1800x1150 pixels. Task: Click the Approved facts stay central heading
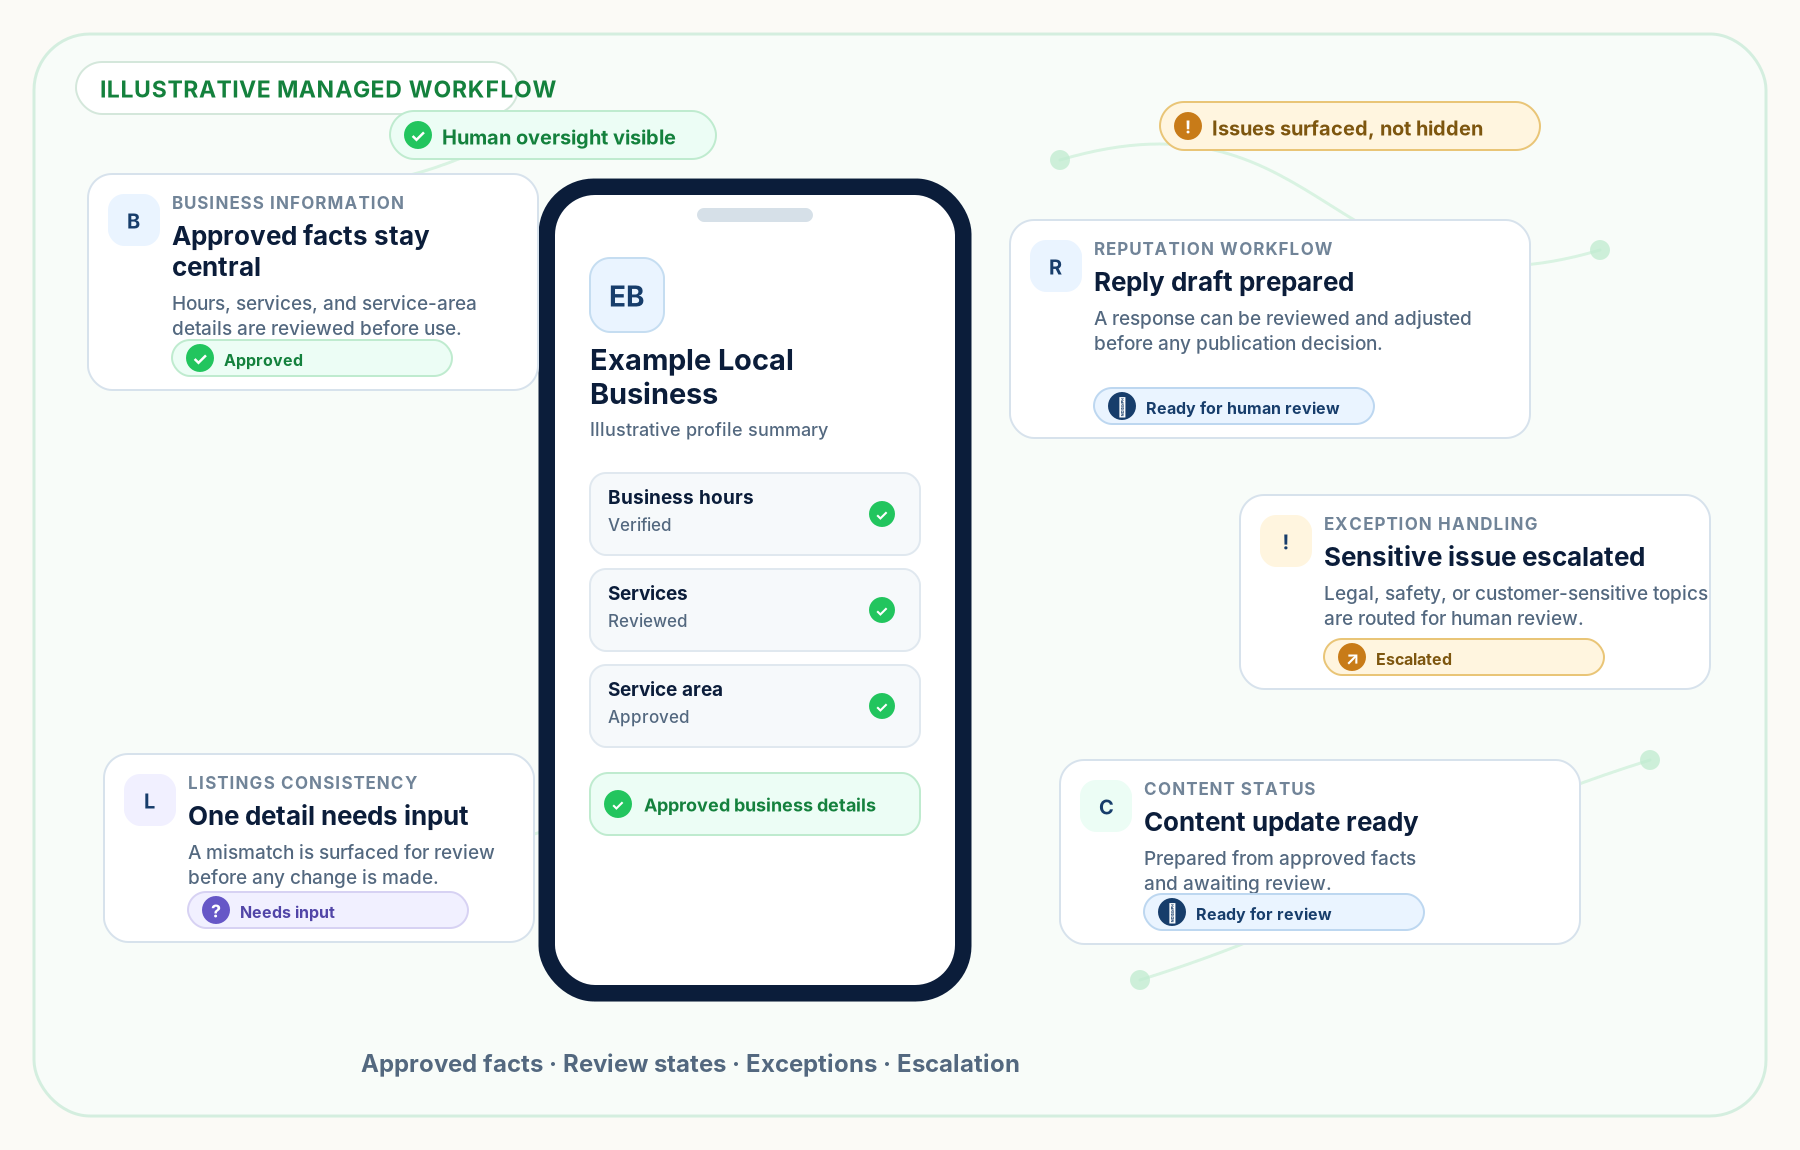pos(300,251)
